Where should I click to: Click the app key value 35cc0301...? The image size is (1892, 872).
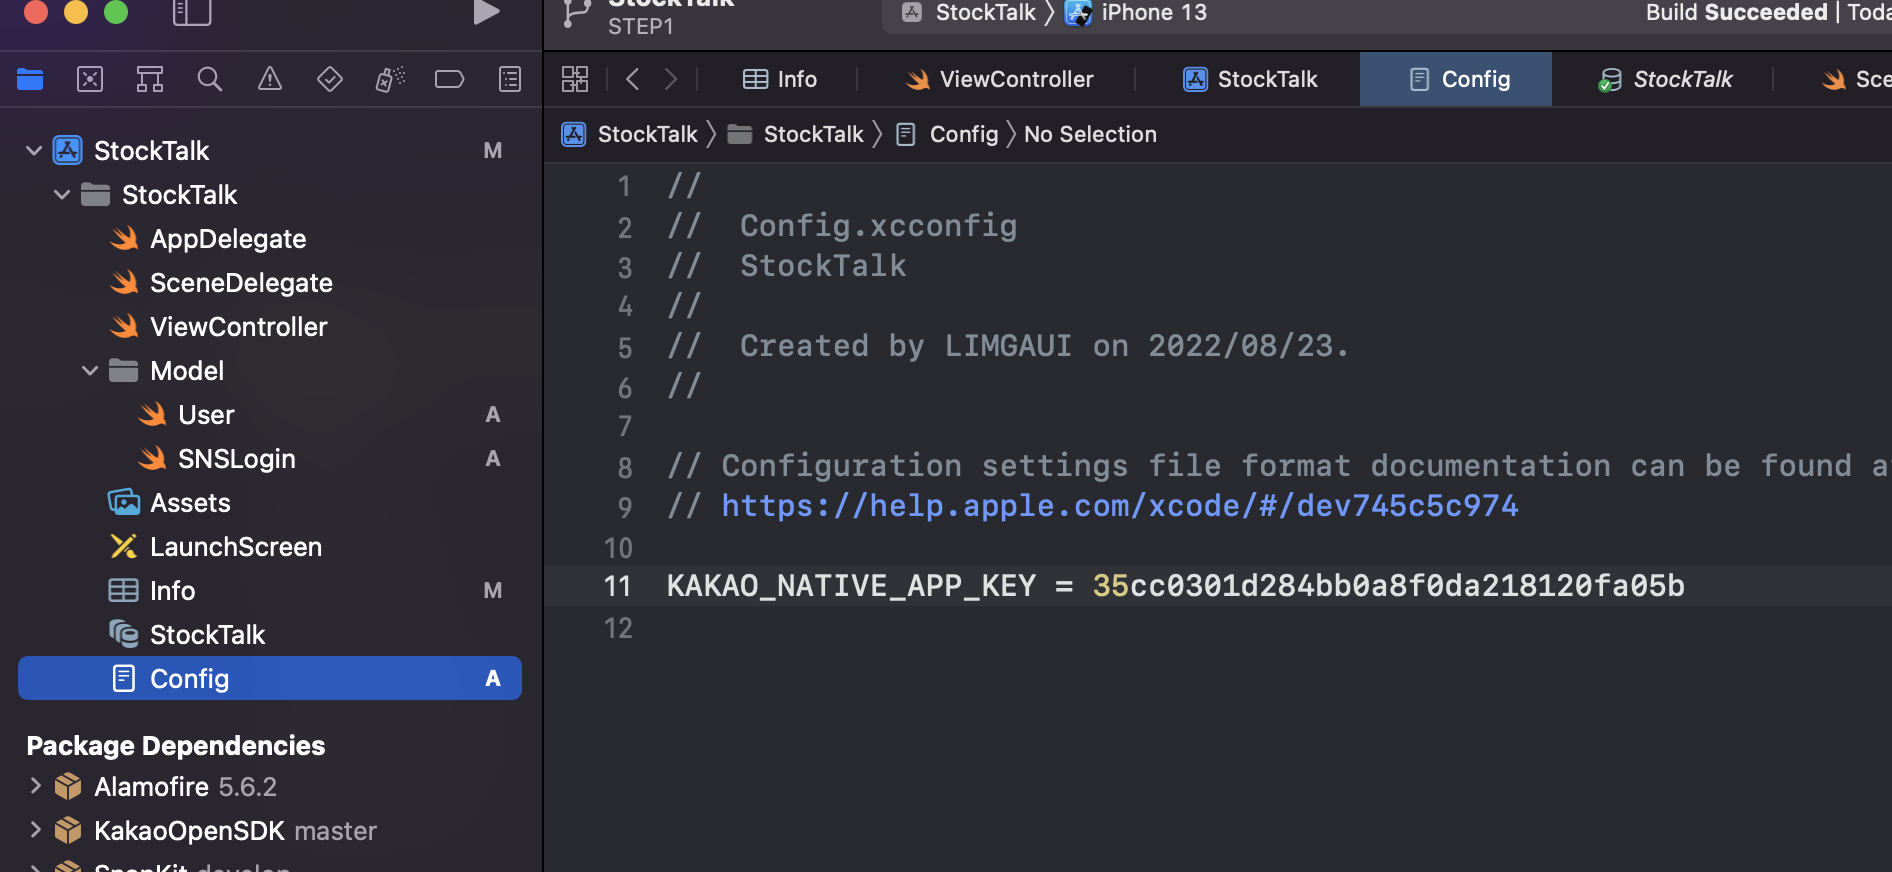(x=1389, y=586)
